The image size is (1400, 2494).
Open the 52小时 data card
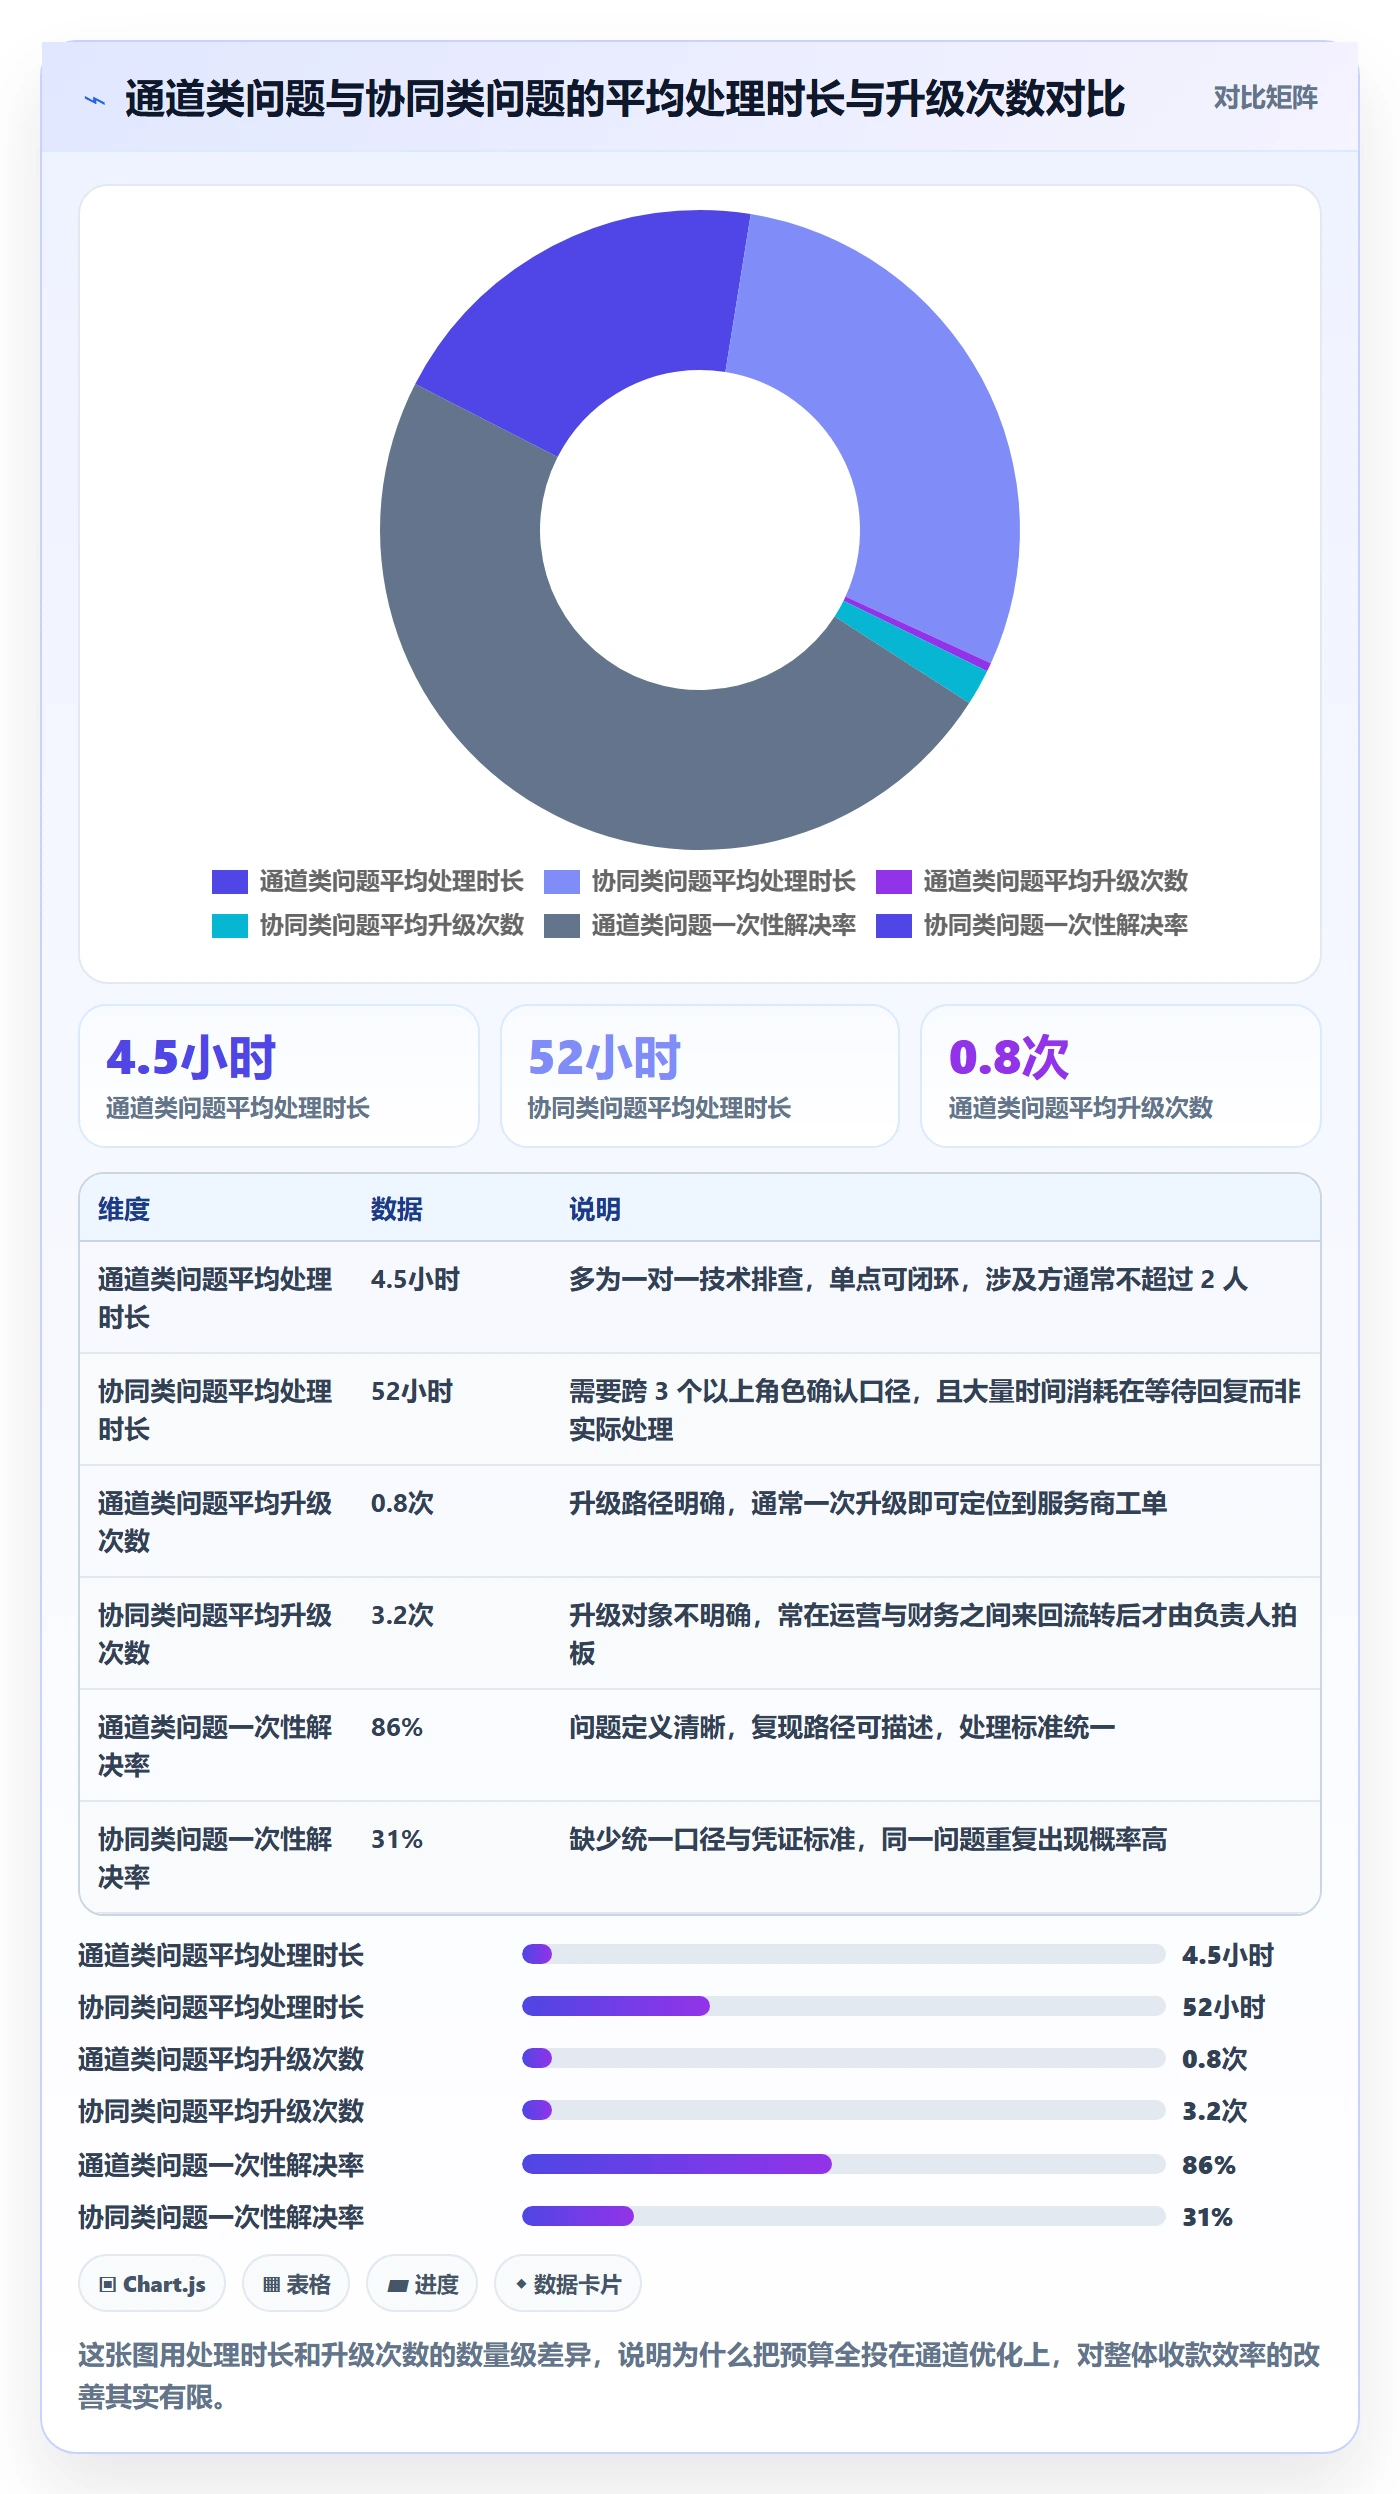coord(700,1076)
